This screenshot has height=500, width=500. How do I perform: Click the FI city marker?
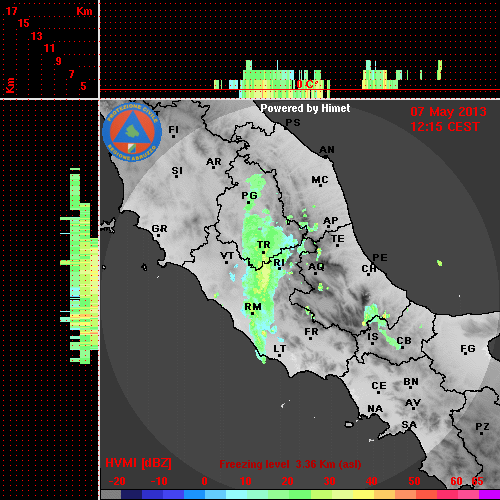(173, 136)
